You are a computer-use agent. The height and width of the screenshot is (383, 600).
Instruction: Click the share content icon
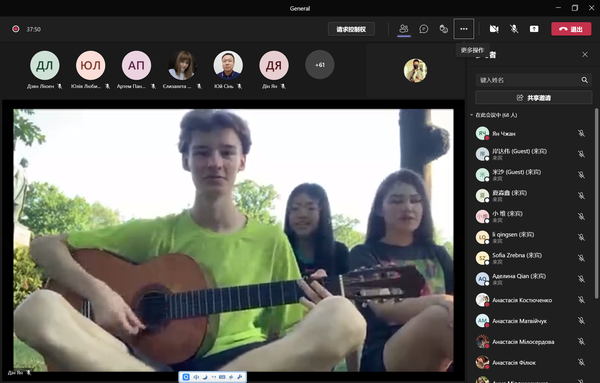(x=534, y=29)
